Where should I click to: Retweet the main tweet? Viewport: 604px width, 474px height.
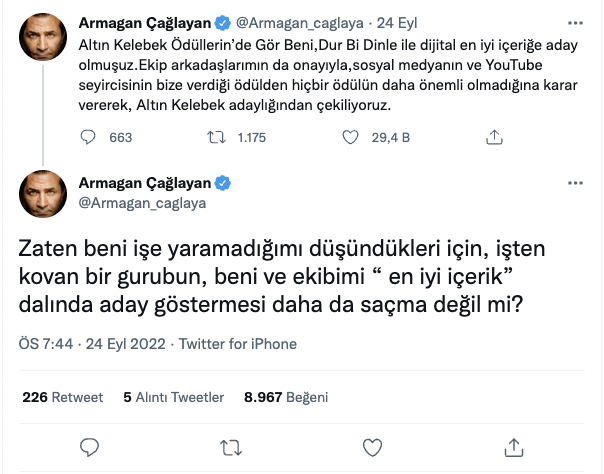coord(230,446)
